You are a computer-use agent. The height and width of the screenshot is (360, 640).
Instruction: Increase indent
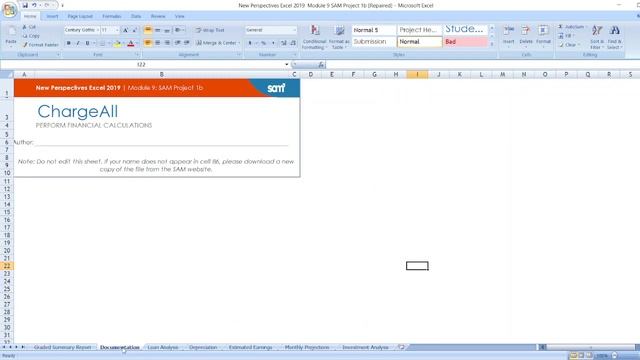click(187, 43)
